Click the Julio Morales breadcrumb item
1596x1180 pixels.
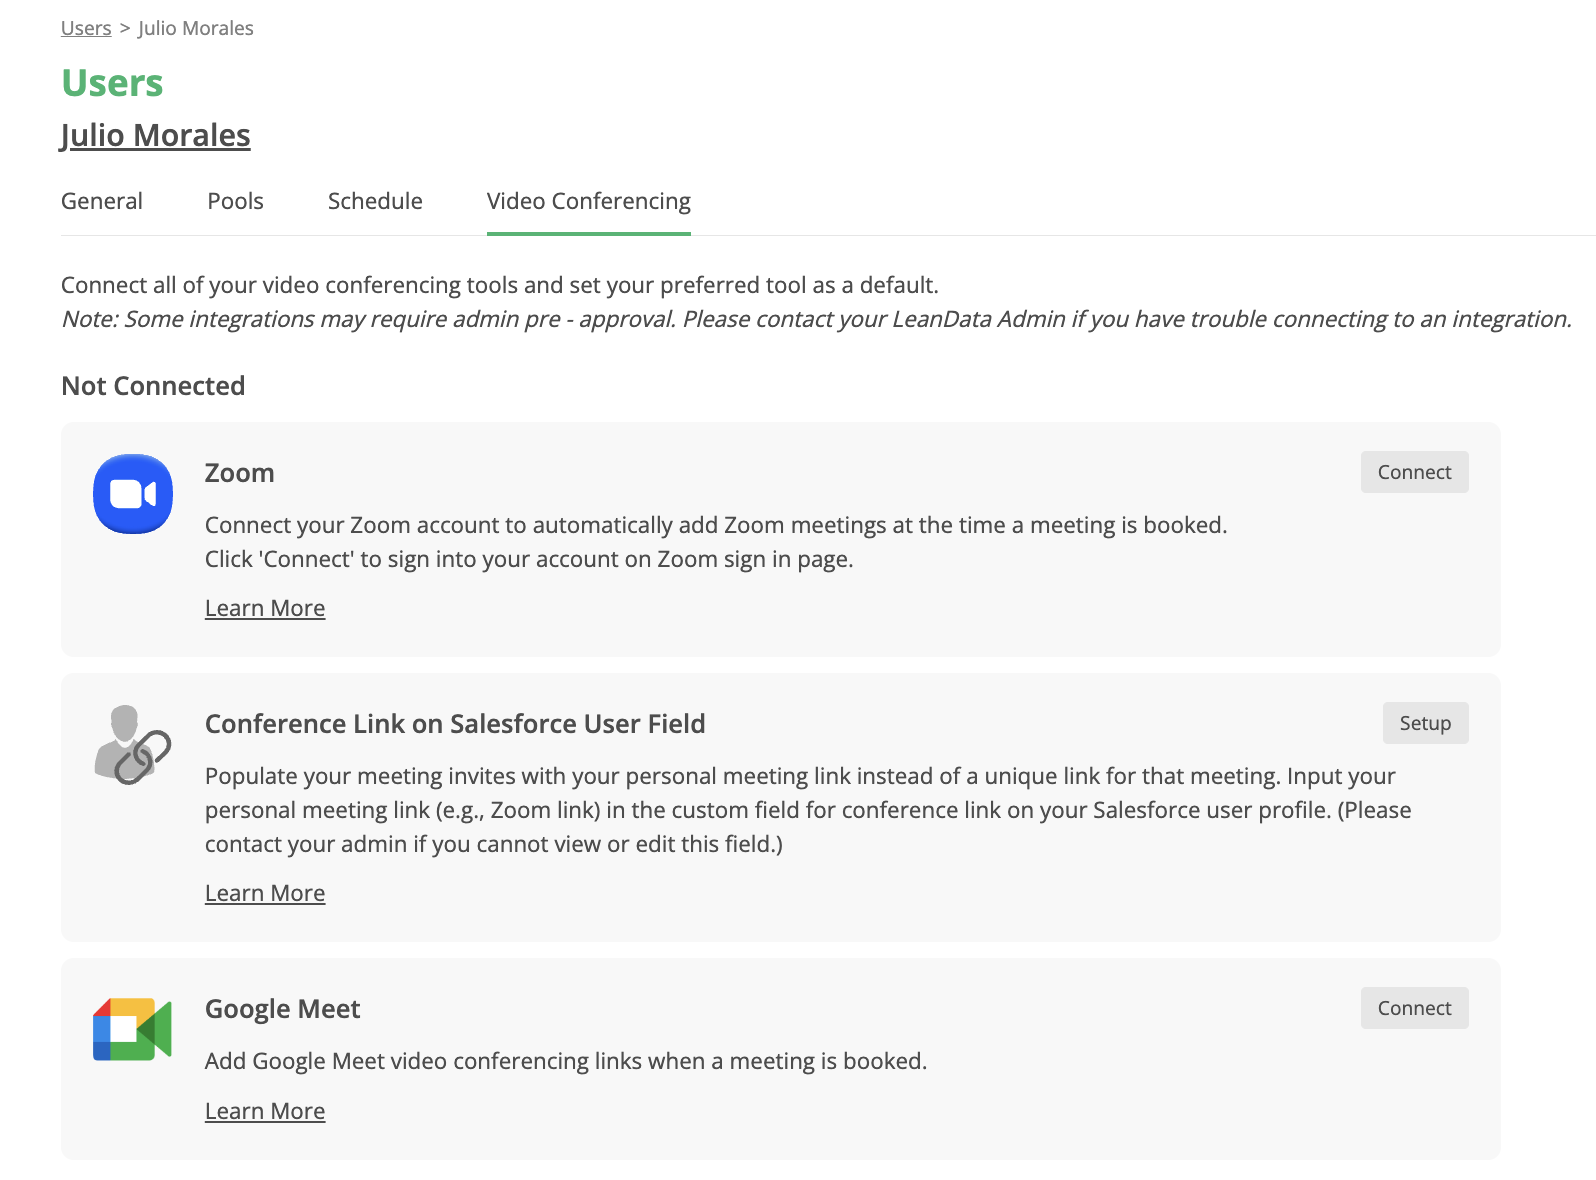pos(196,28)
